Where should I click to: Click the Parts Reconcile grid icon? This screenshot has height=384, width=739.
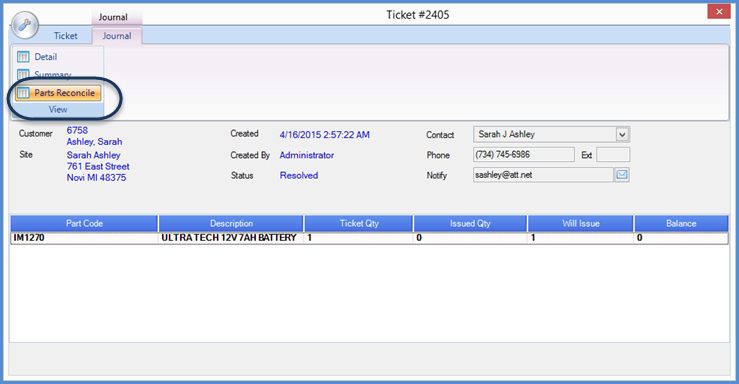coord(23,93)
